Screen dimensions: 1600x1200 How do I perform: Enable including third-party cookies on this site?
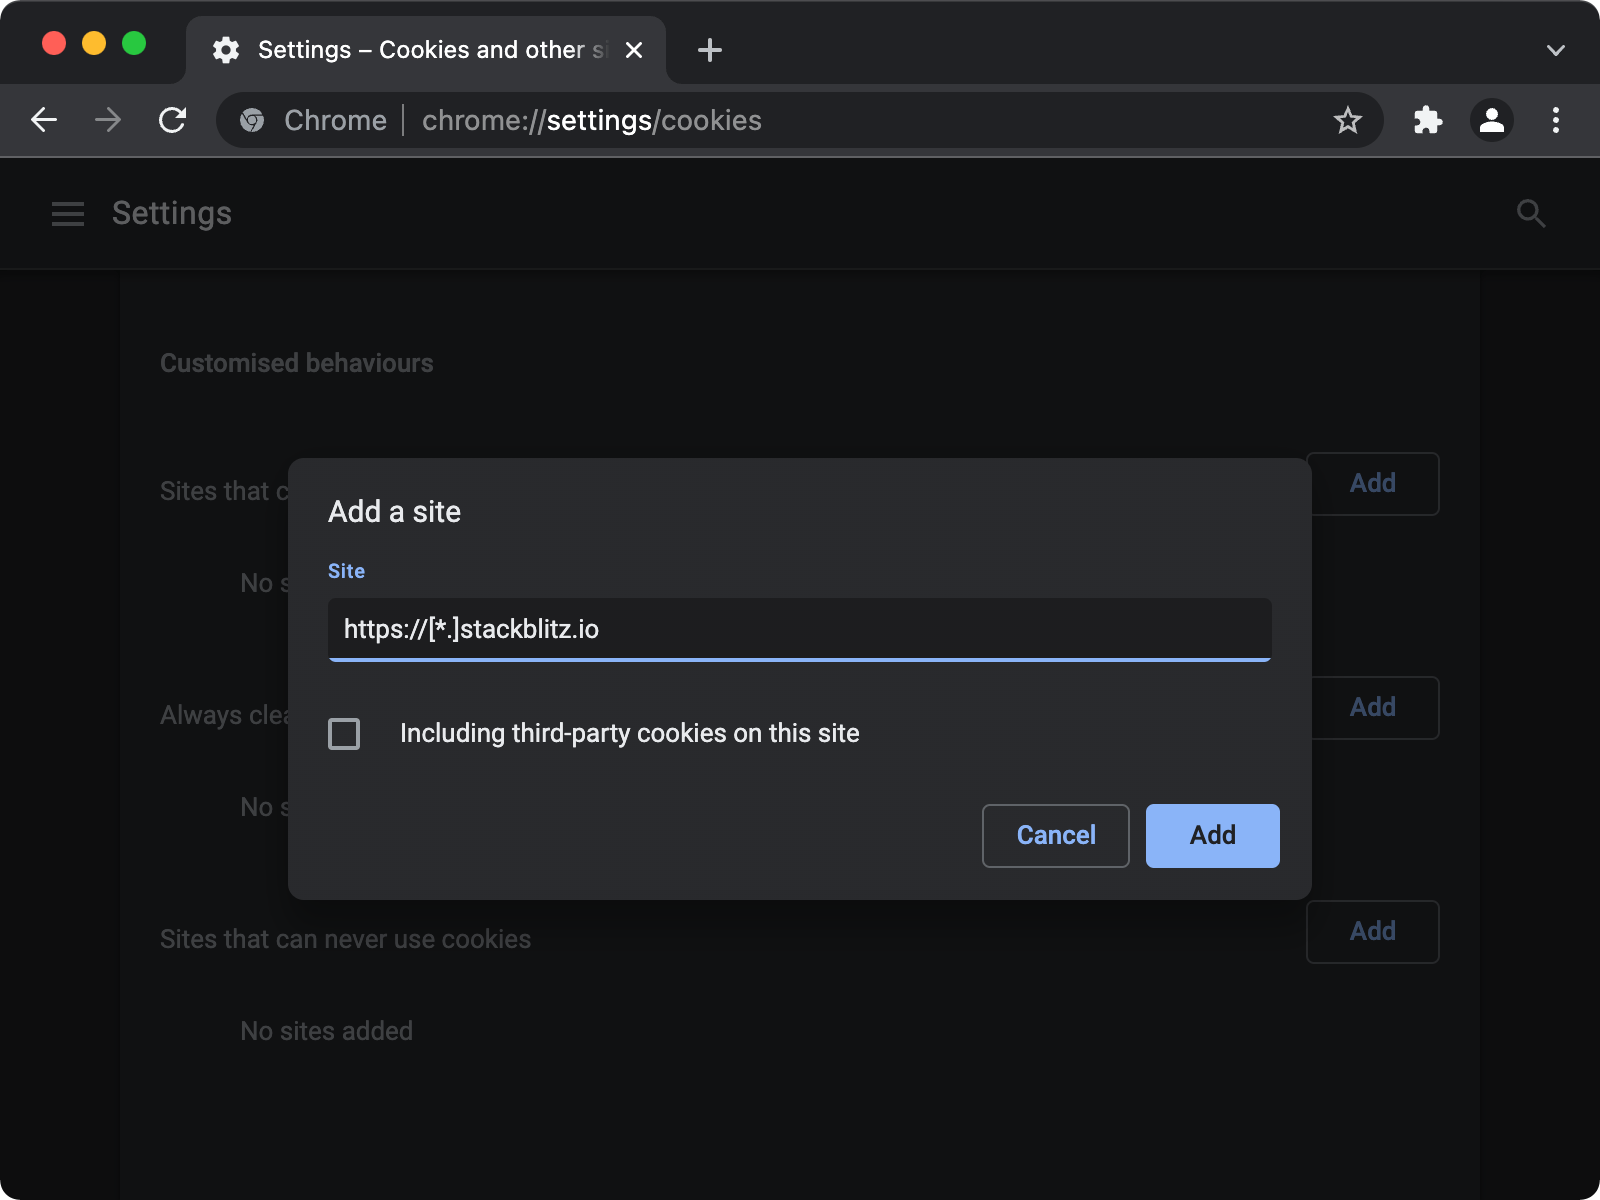pos(344,733)
